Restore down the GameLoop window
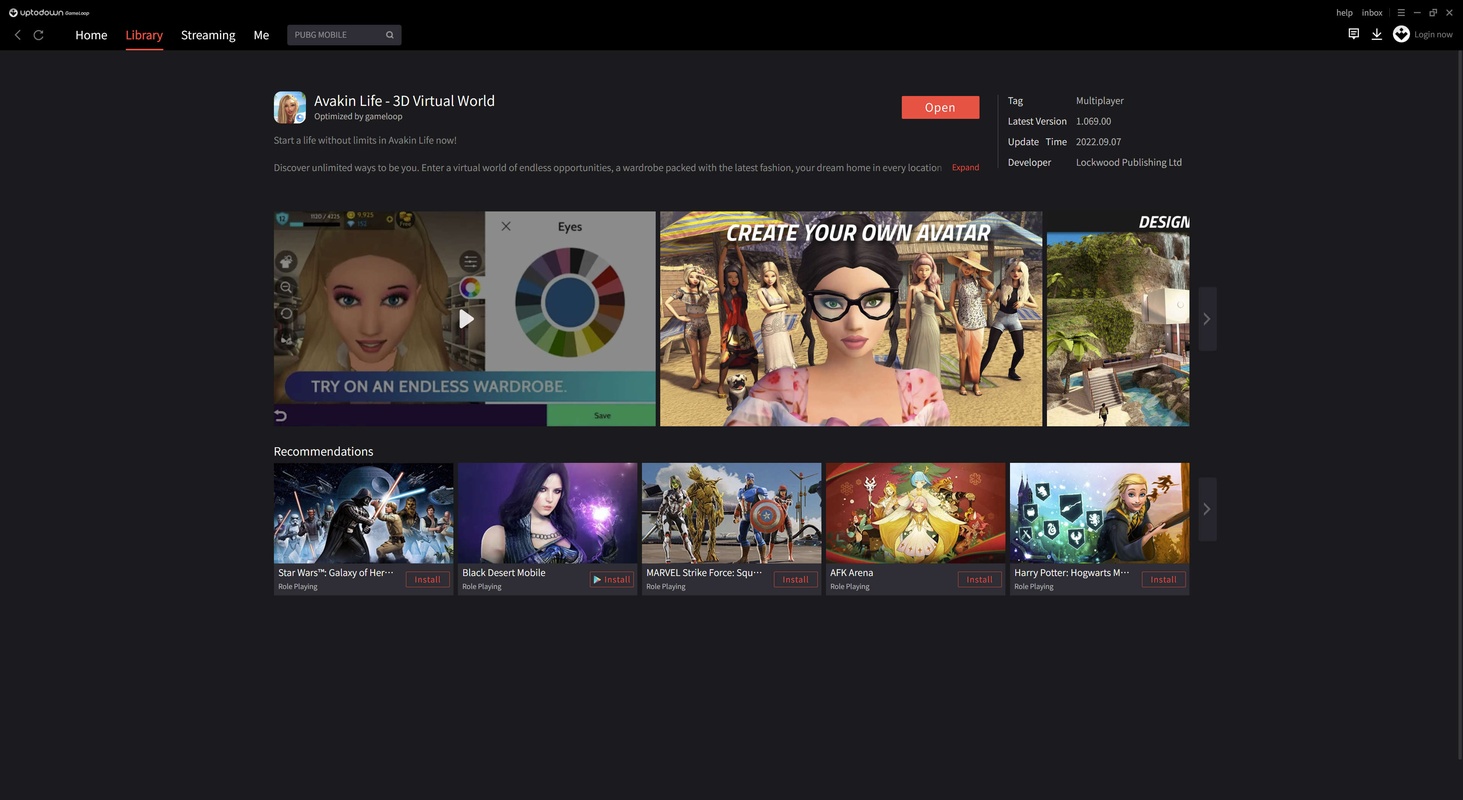 [x=1433, y=13]
